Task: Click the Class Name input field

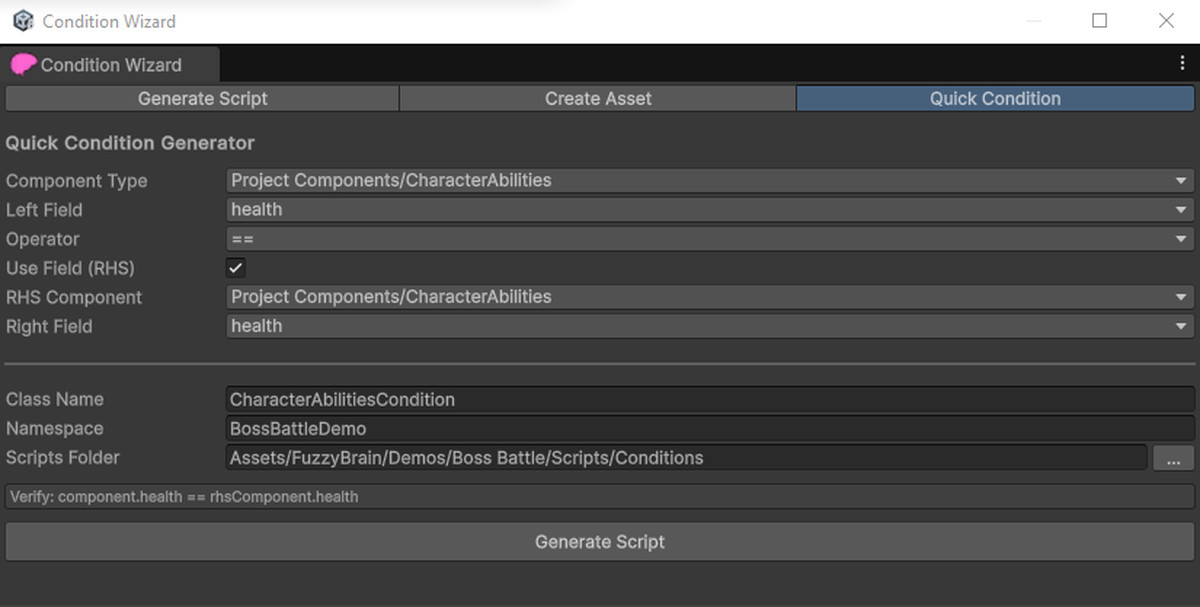Action: pos(710,399)
